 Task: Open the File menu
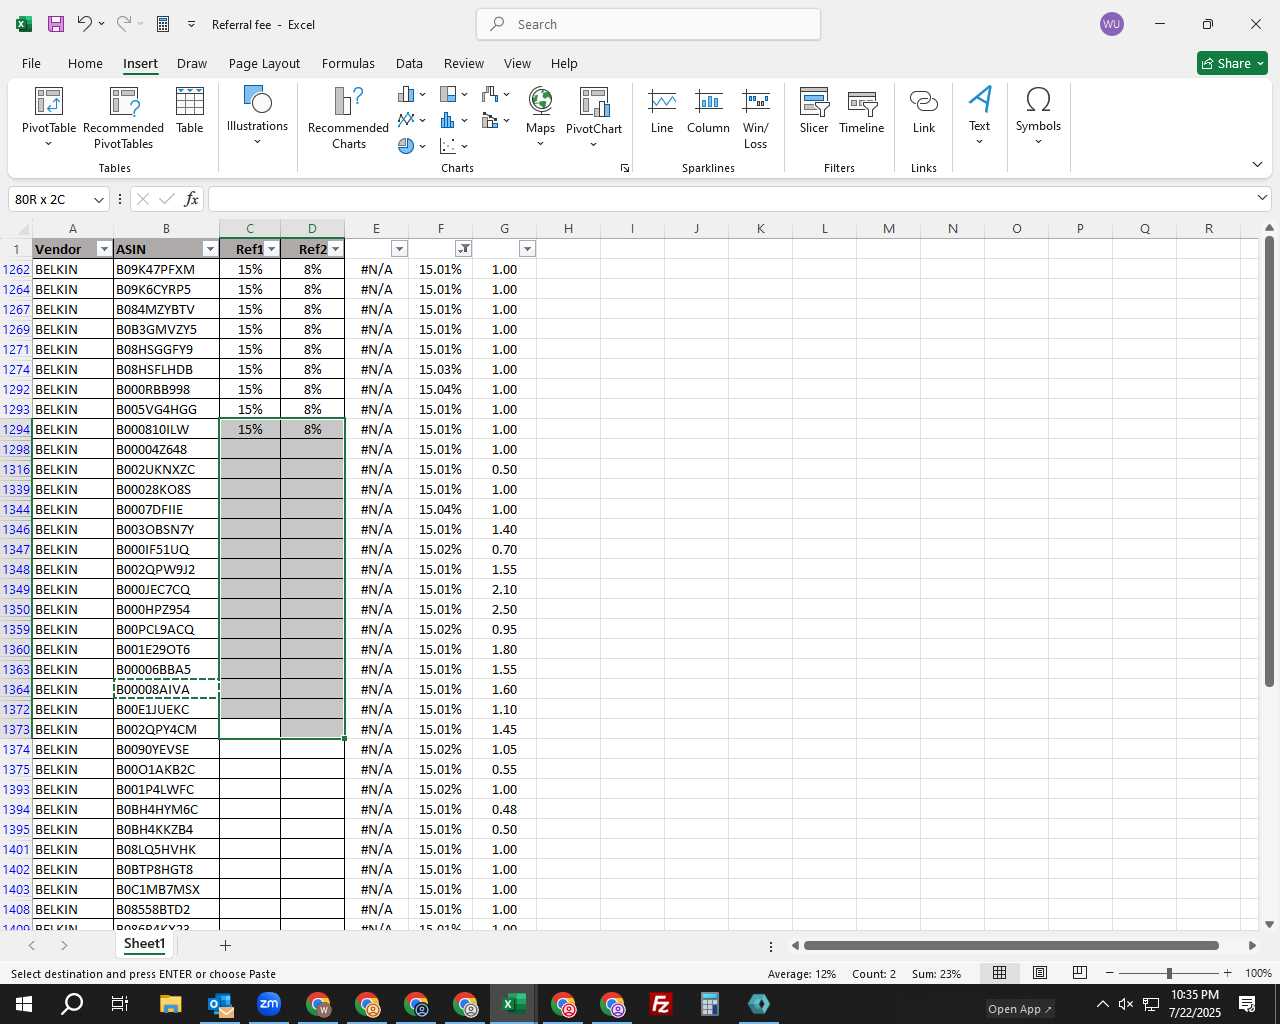[31, 63]
